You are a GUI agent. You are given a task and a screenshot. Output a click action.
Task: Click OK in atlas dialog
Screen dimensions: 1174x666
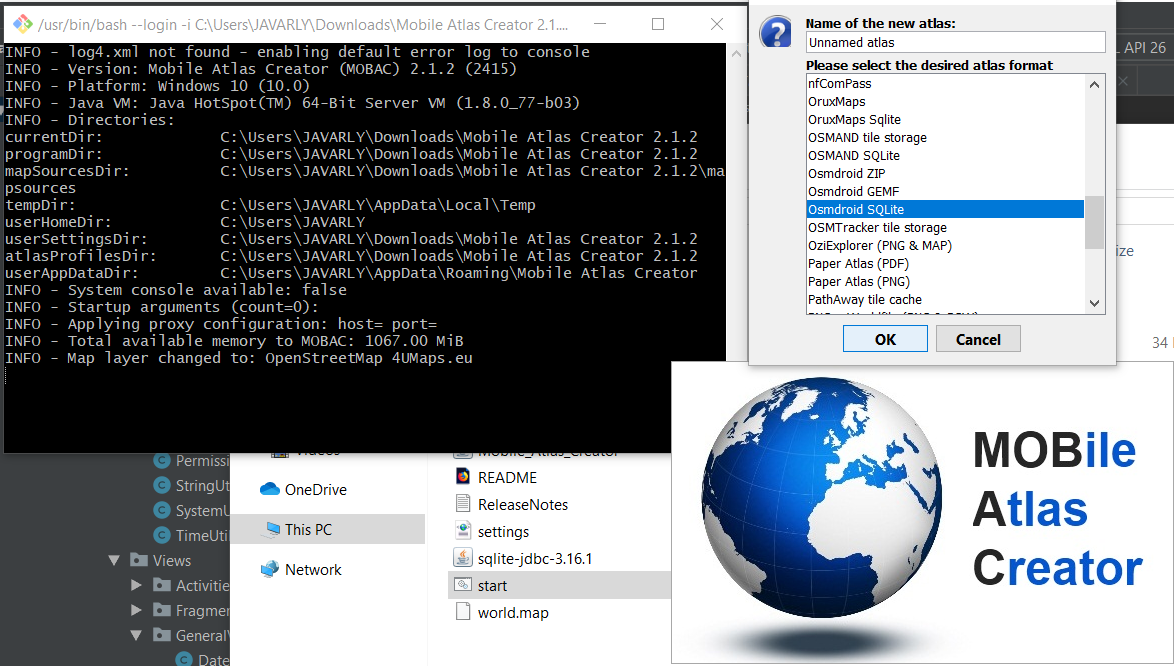[x=885, y=339]
